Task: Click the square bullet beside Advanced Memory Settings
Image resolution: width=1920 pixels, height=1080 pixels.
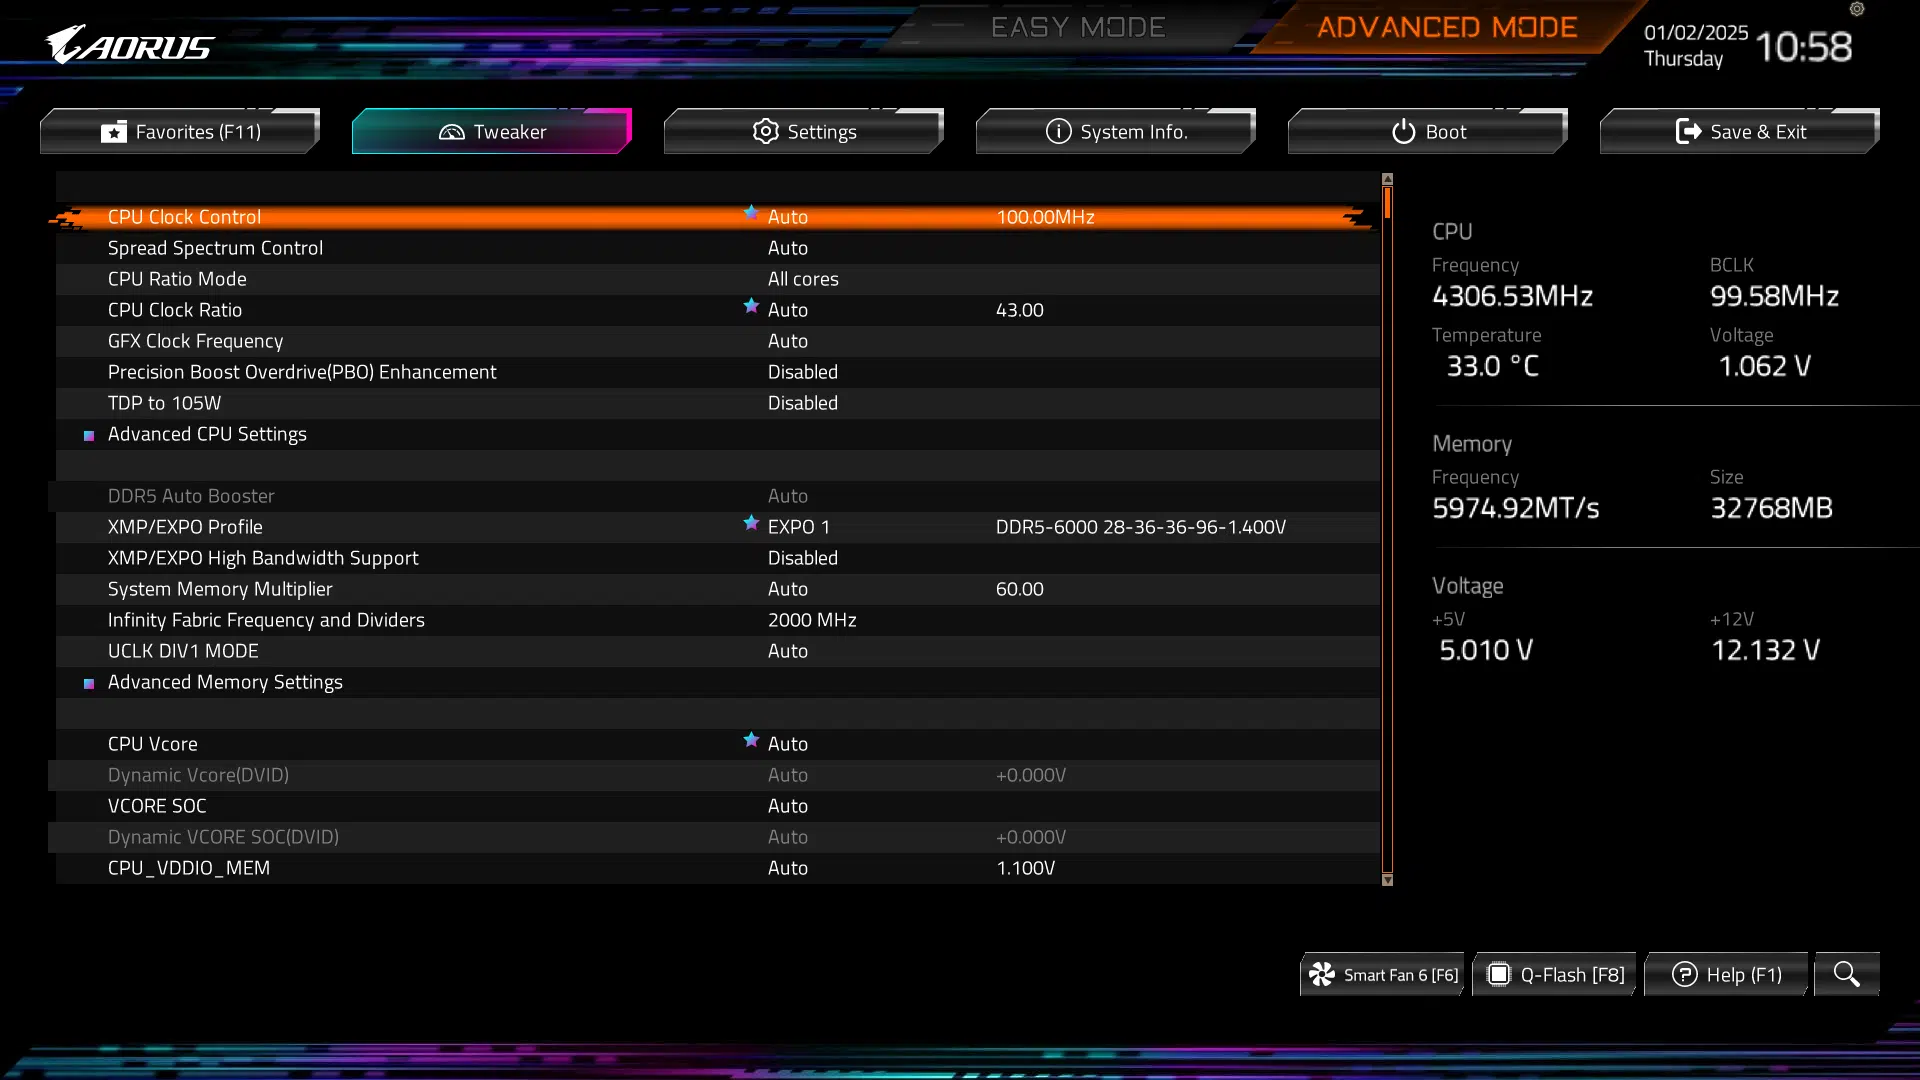Action: [x=89, y=683]
